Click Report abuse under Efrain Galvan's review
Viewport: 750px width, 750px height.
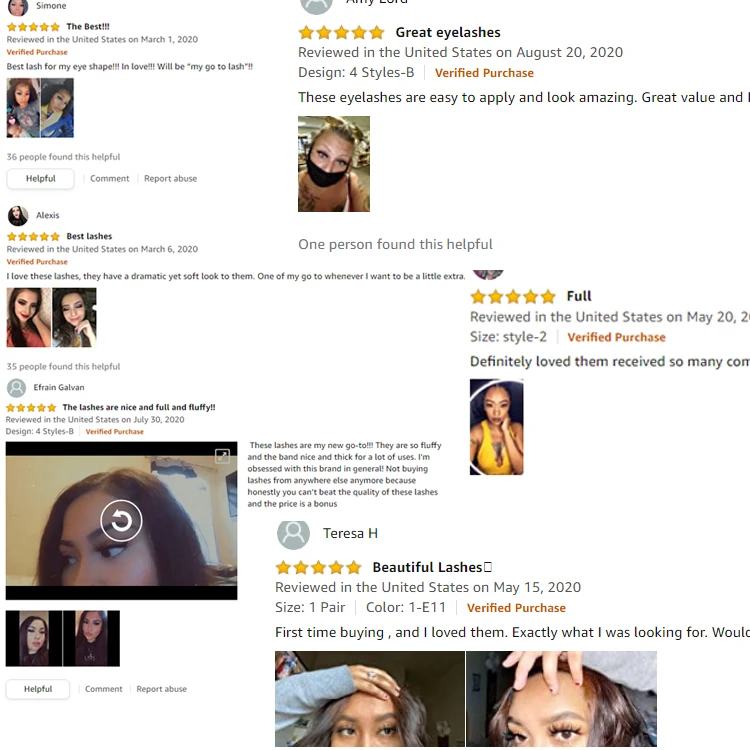[x=162, y=689]
